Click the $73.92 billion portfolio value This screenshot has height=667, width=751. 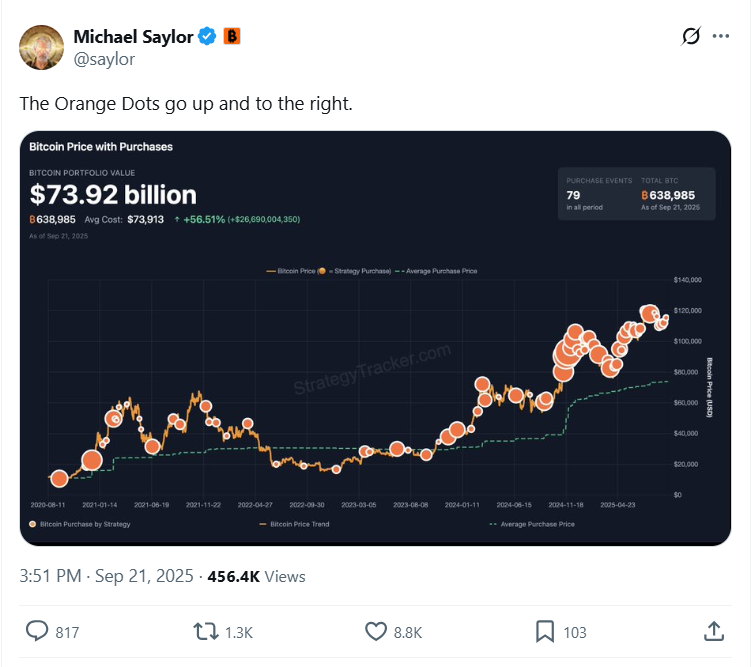[113, 194]
